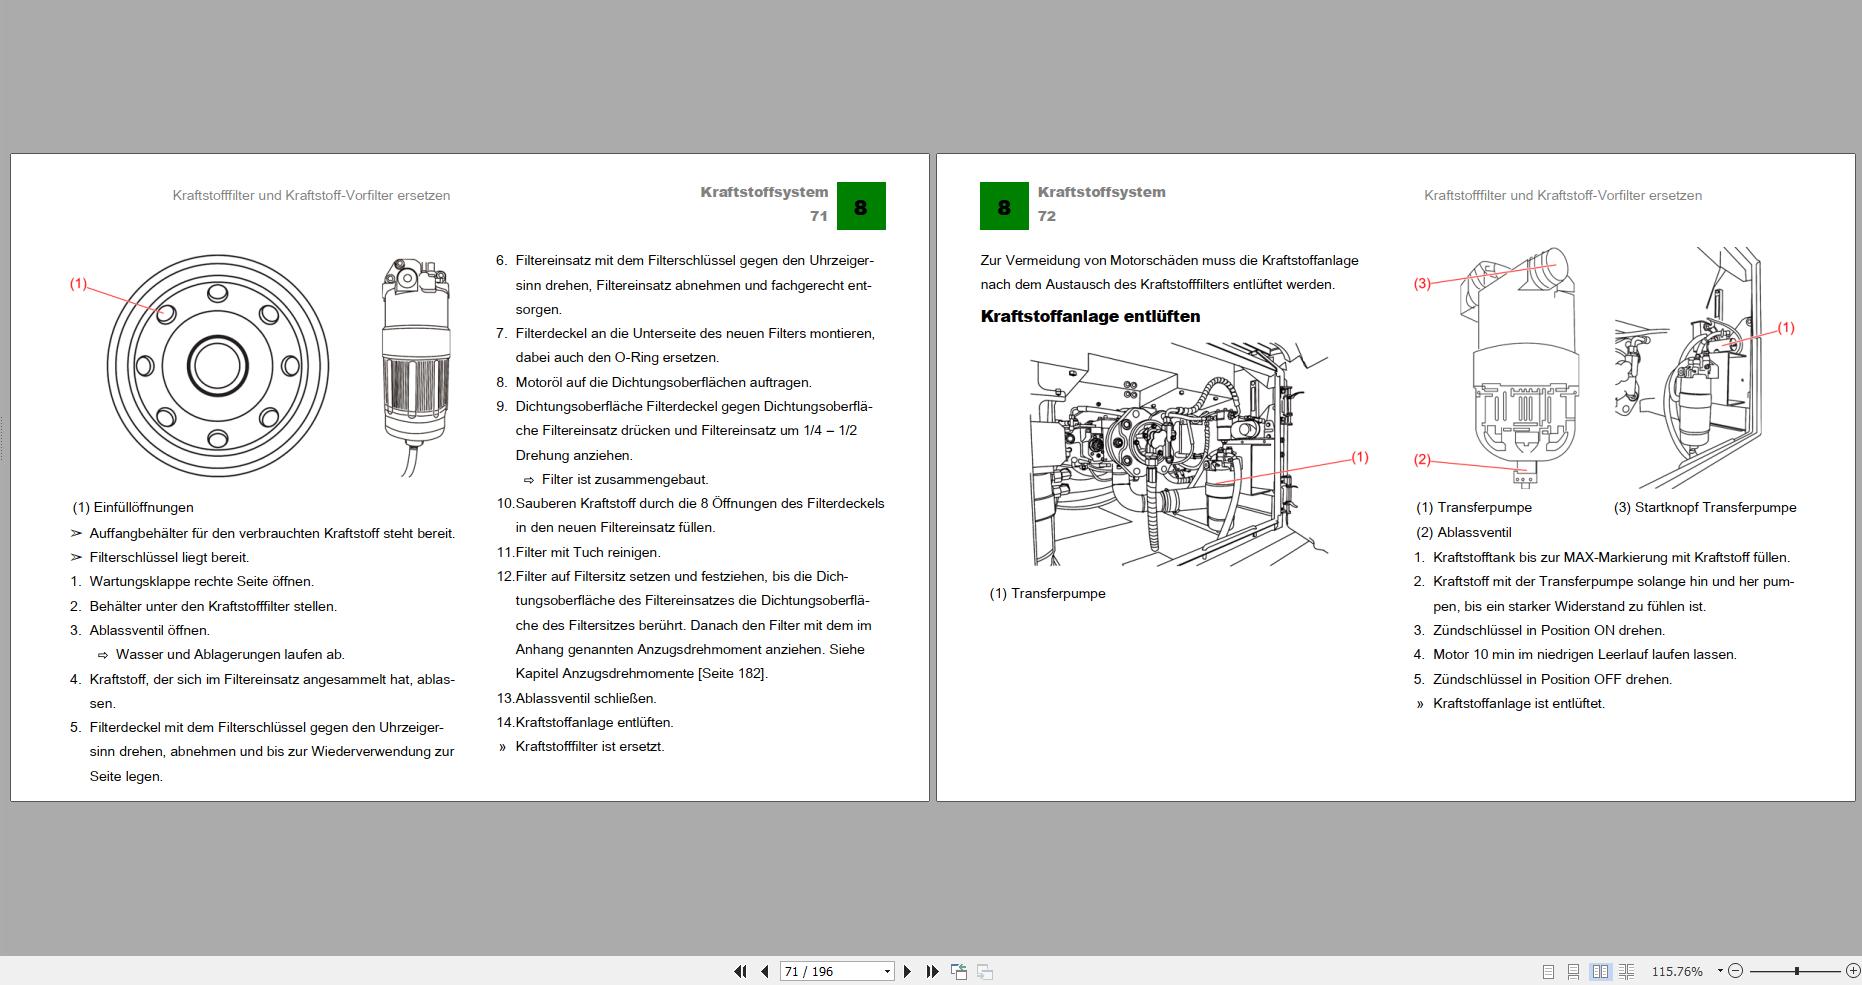Open the page number dropdown
Image resolution: width=1862 pixels, height=985 pixels.
[887, 972]
